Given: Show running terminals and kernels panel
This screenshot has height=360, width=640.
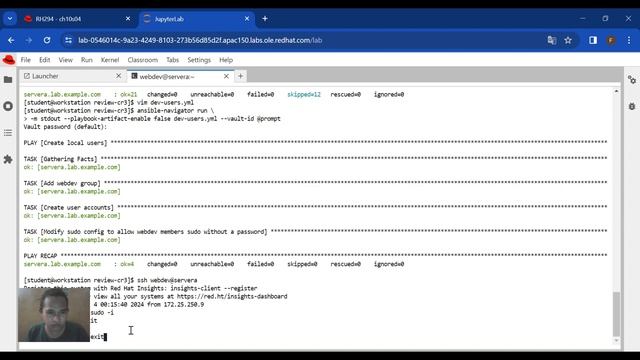Looking at the screenshot, I should [8, 106].
